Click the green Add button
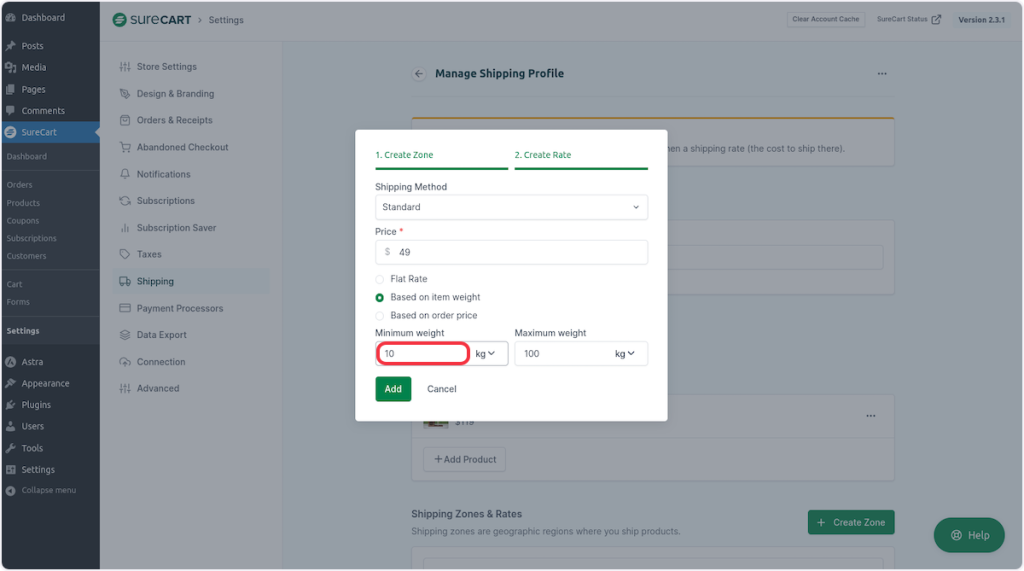 tap(393, 389)
